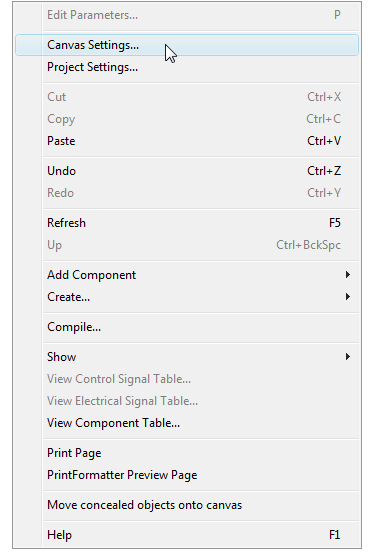Viewport: 374px width, 552px height.
Task: Open Project Settings dialog
Action: [187, 67]
